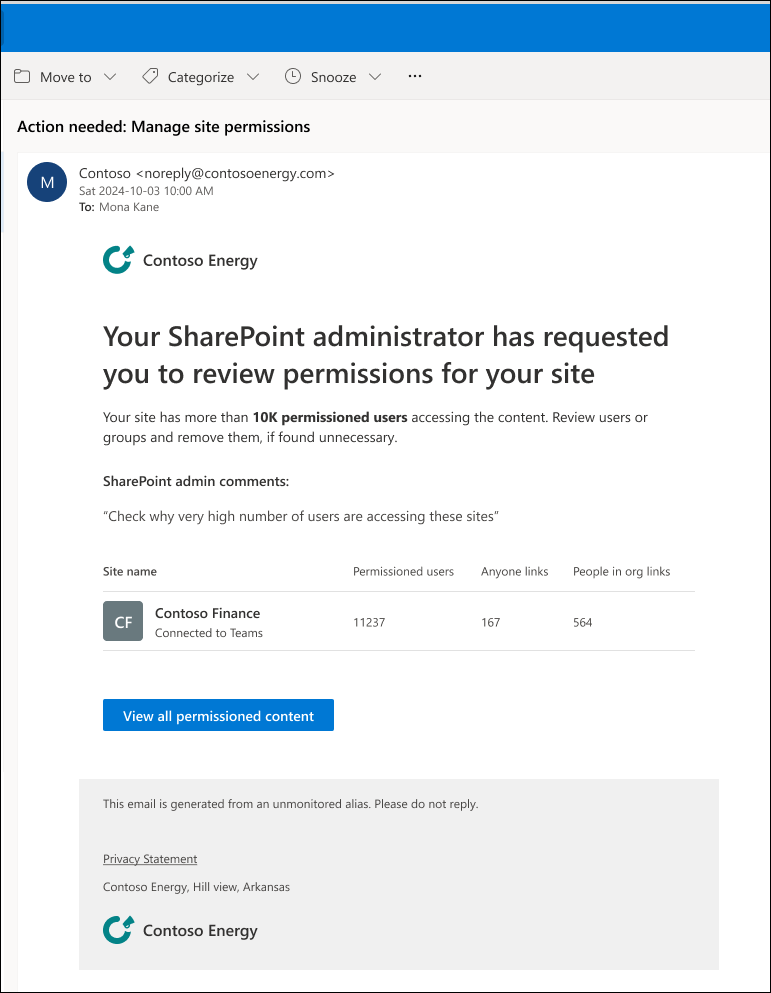Click the email subject line heading
This screenshot has height=993, width=771.
[164, 127]
